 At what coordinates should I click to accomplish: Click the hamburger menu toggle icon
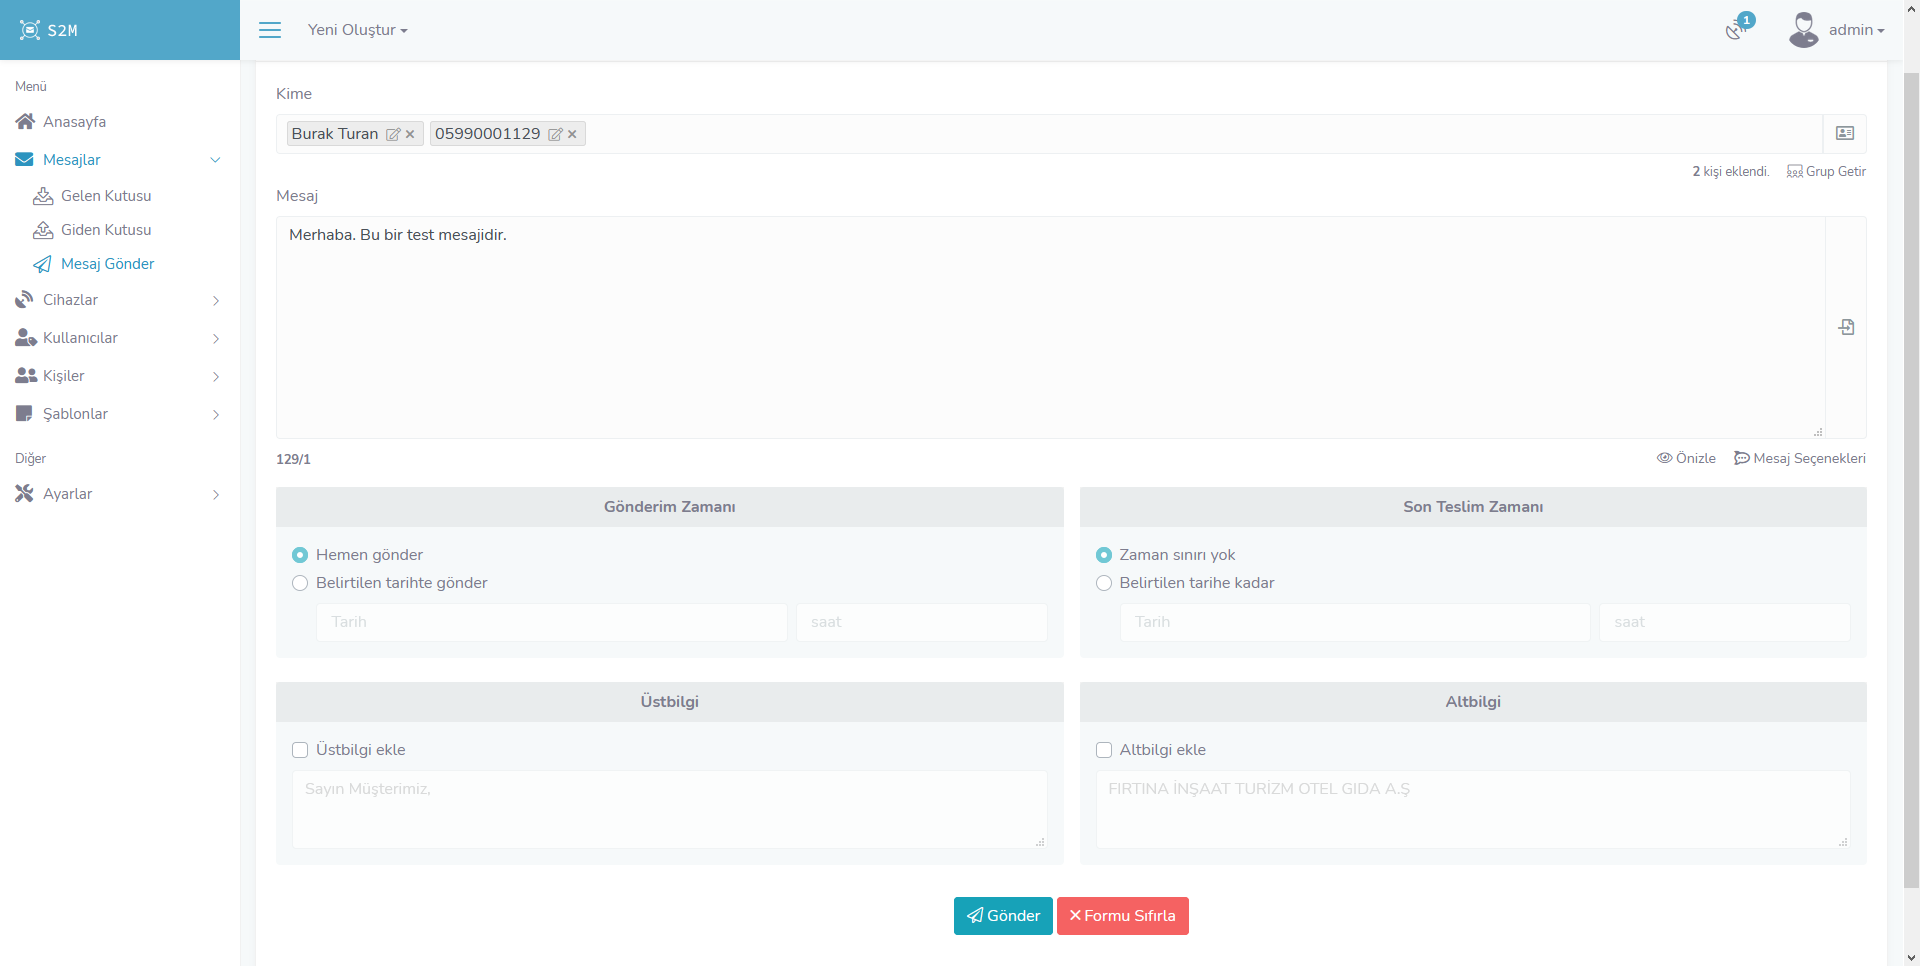(270, 30)
